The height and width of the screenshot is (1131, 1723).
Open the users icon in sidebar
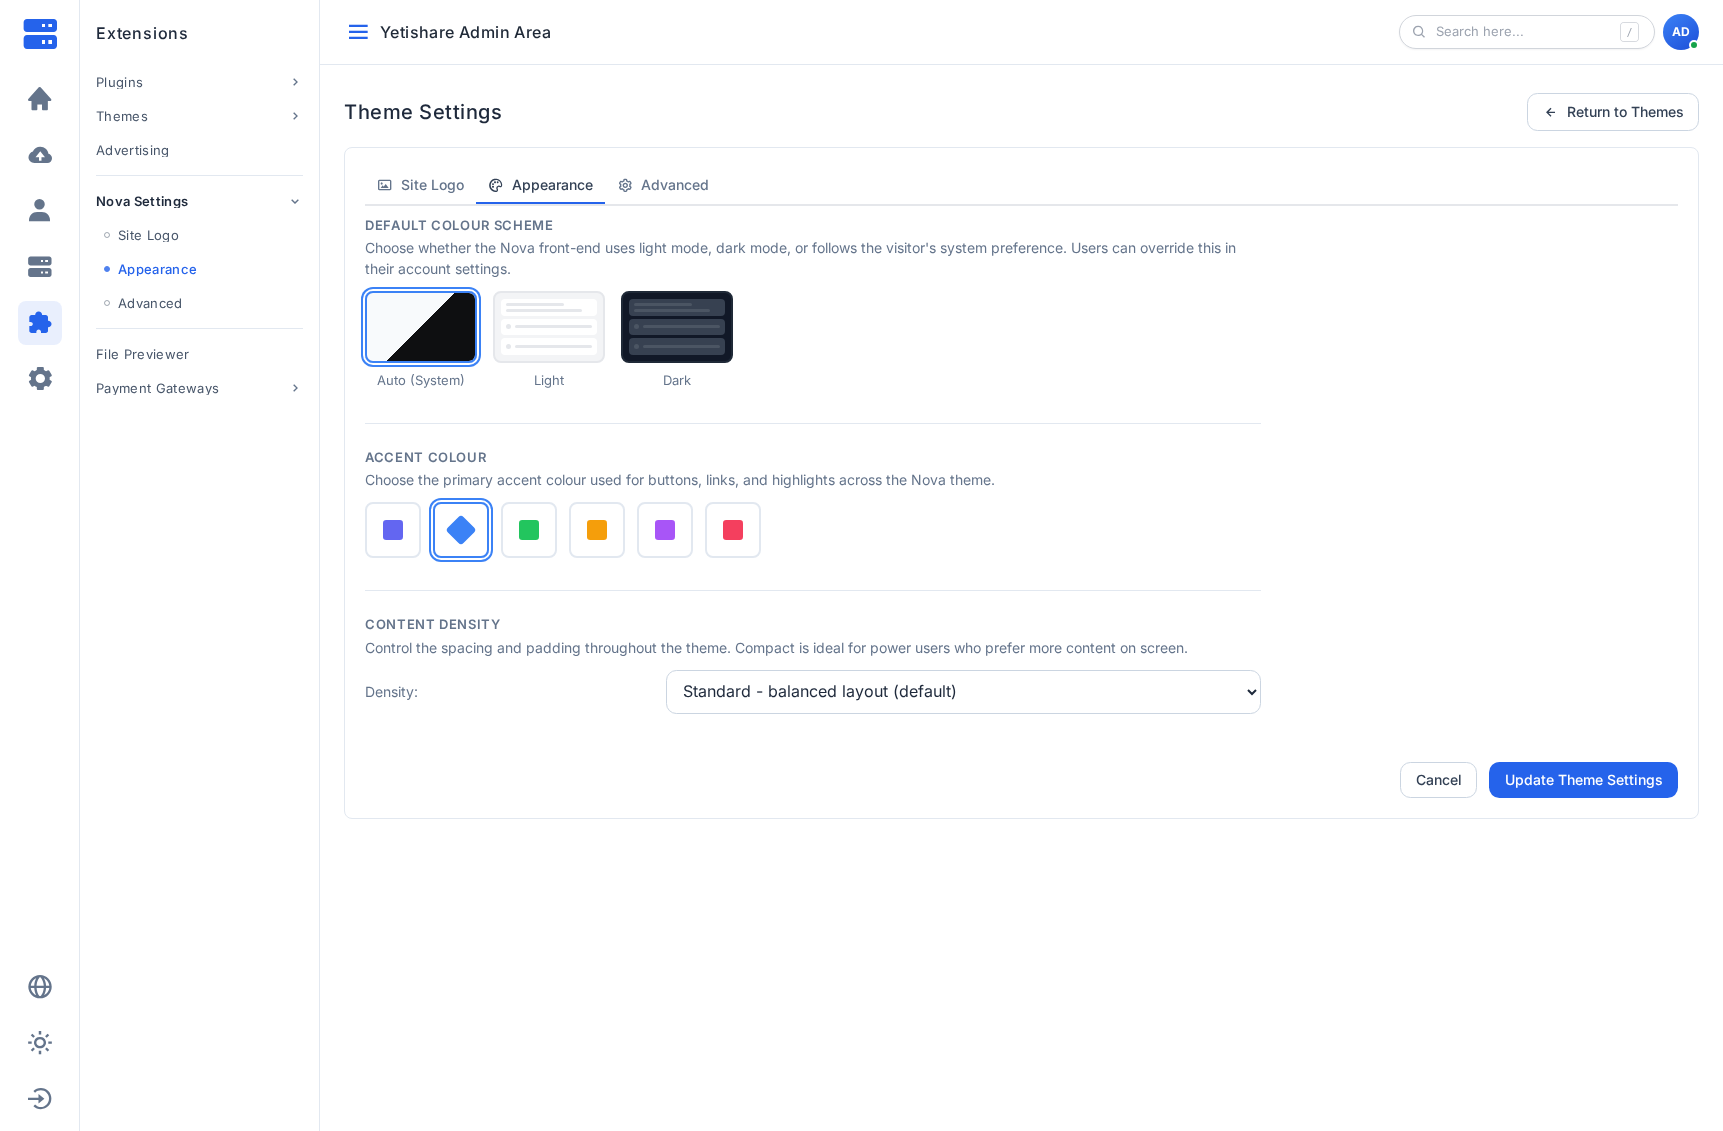40,211
